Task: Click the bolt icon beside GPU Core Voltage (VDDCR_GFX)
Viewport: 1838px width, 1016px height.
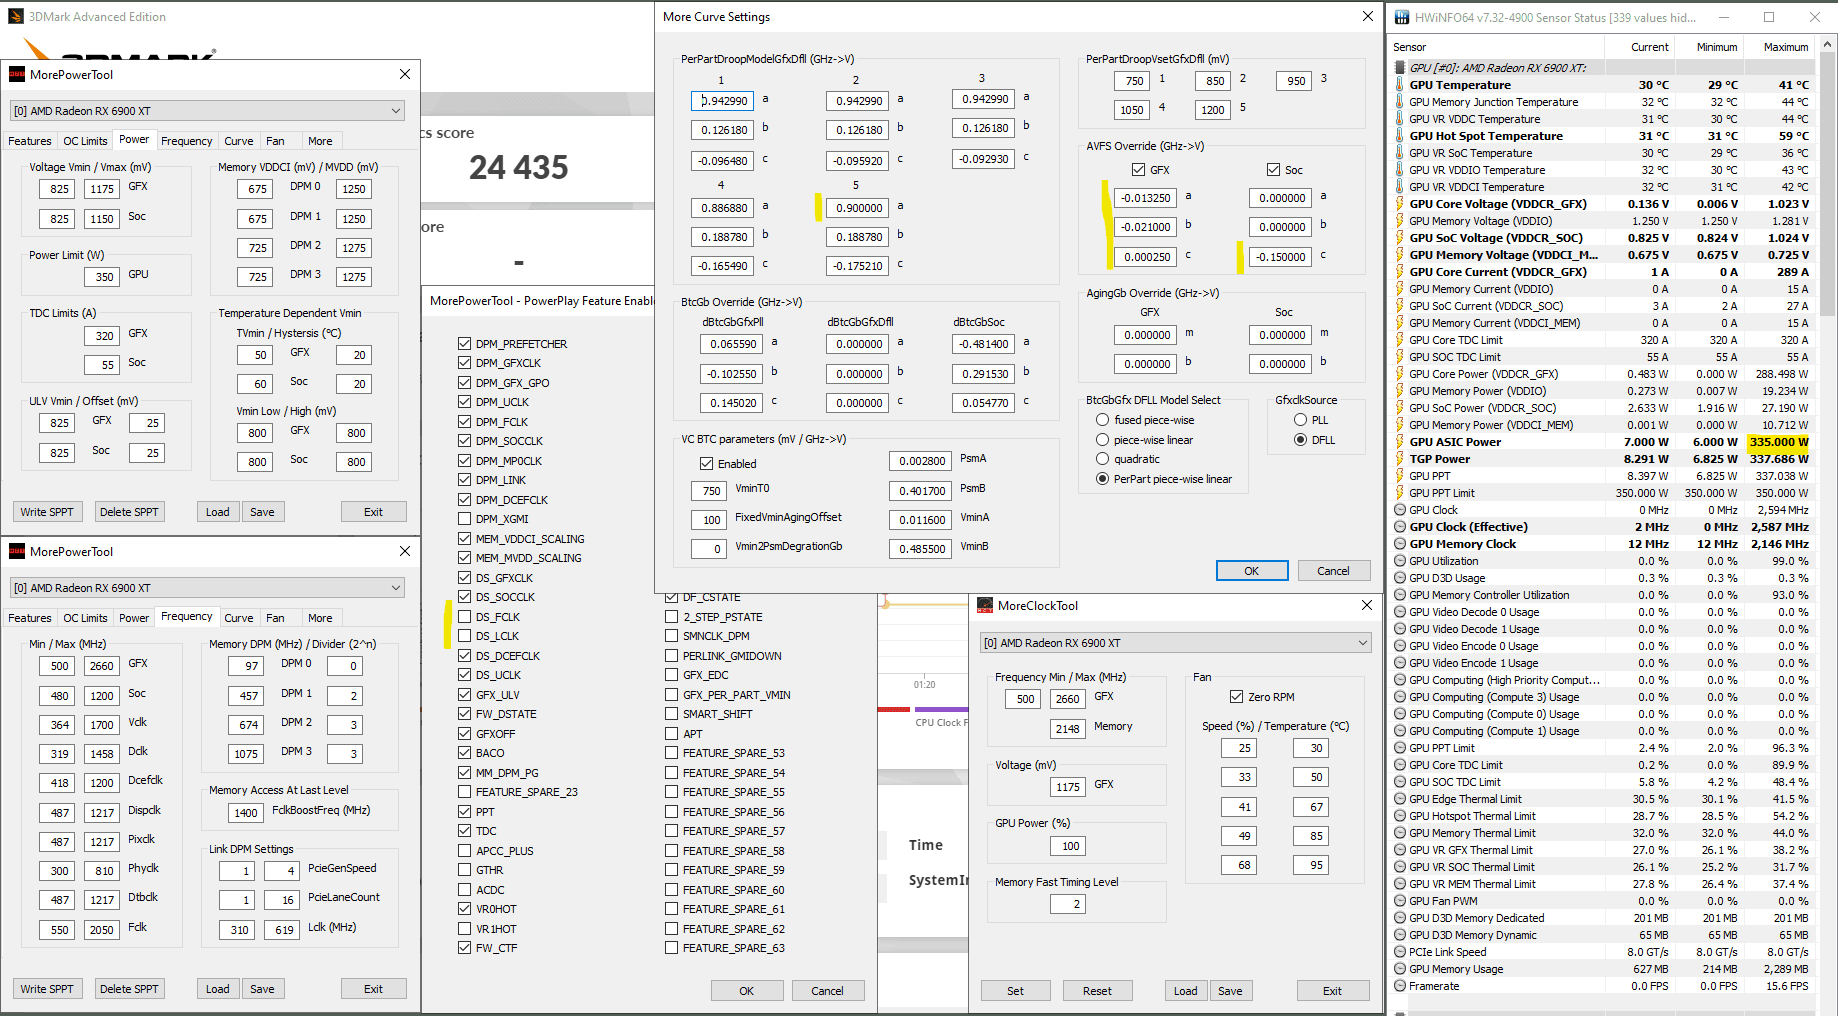Action: [x=1400, y=204]
